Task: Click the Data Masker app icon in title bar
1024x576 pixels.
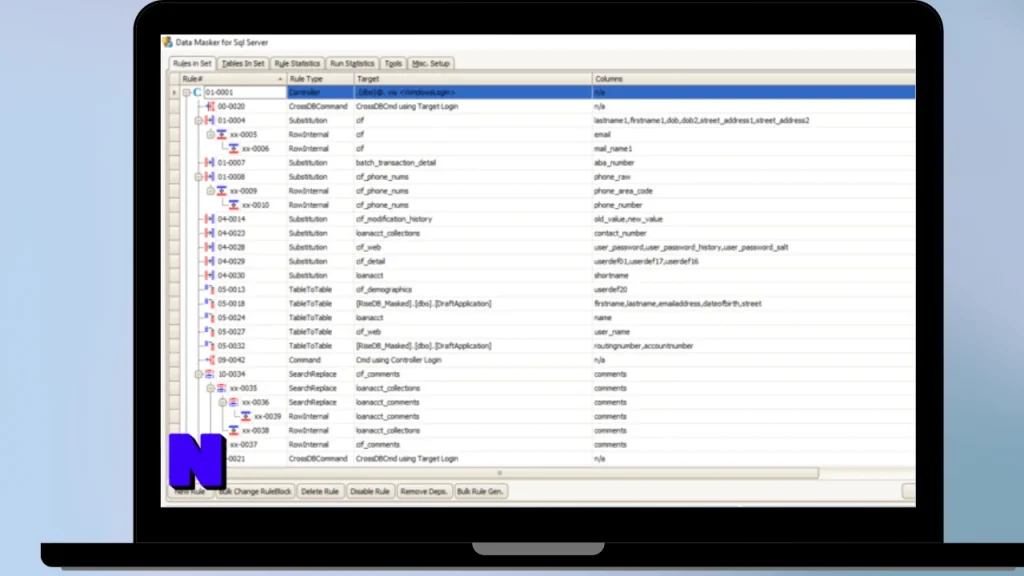Action: click(x=168, y=42)
